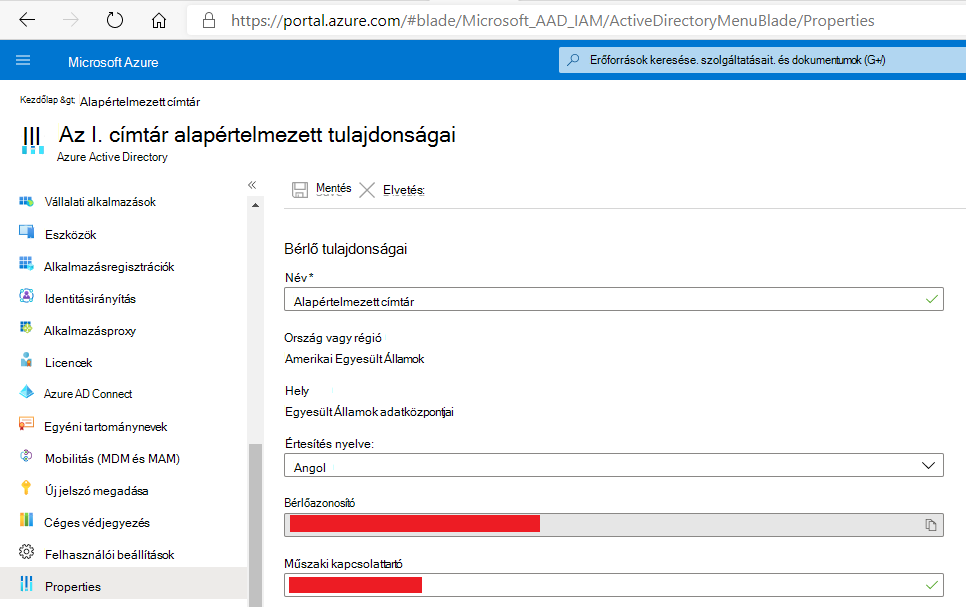The height and width of the screenshot is (607, 966).
Task: Open the Azure hamburger menu
Action: (23, 60)
